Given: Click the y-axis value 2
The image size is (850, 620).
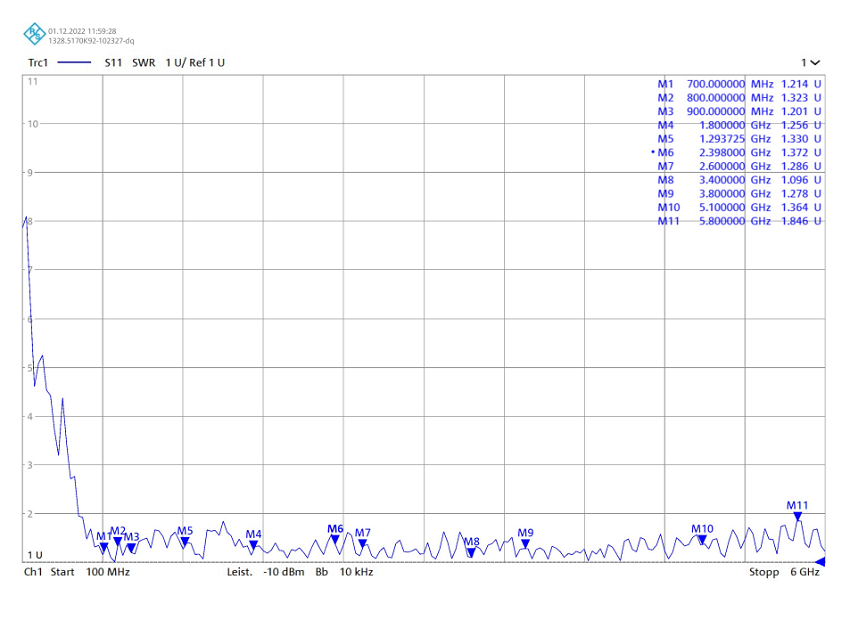Looking at the screenshot, I should (30, 513).
